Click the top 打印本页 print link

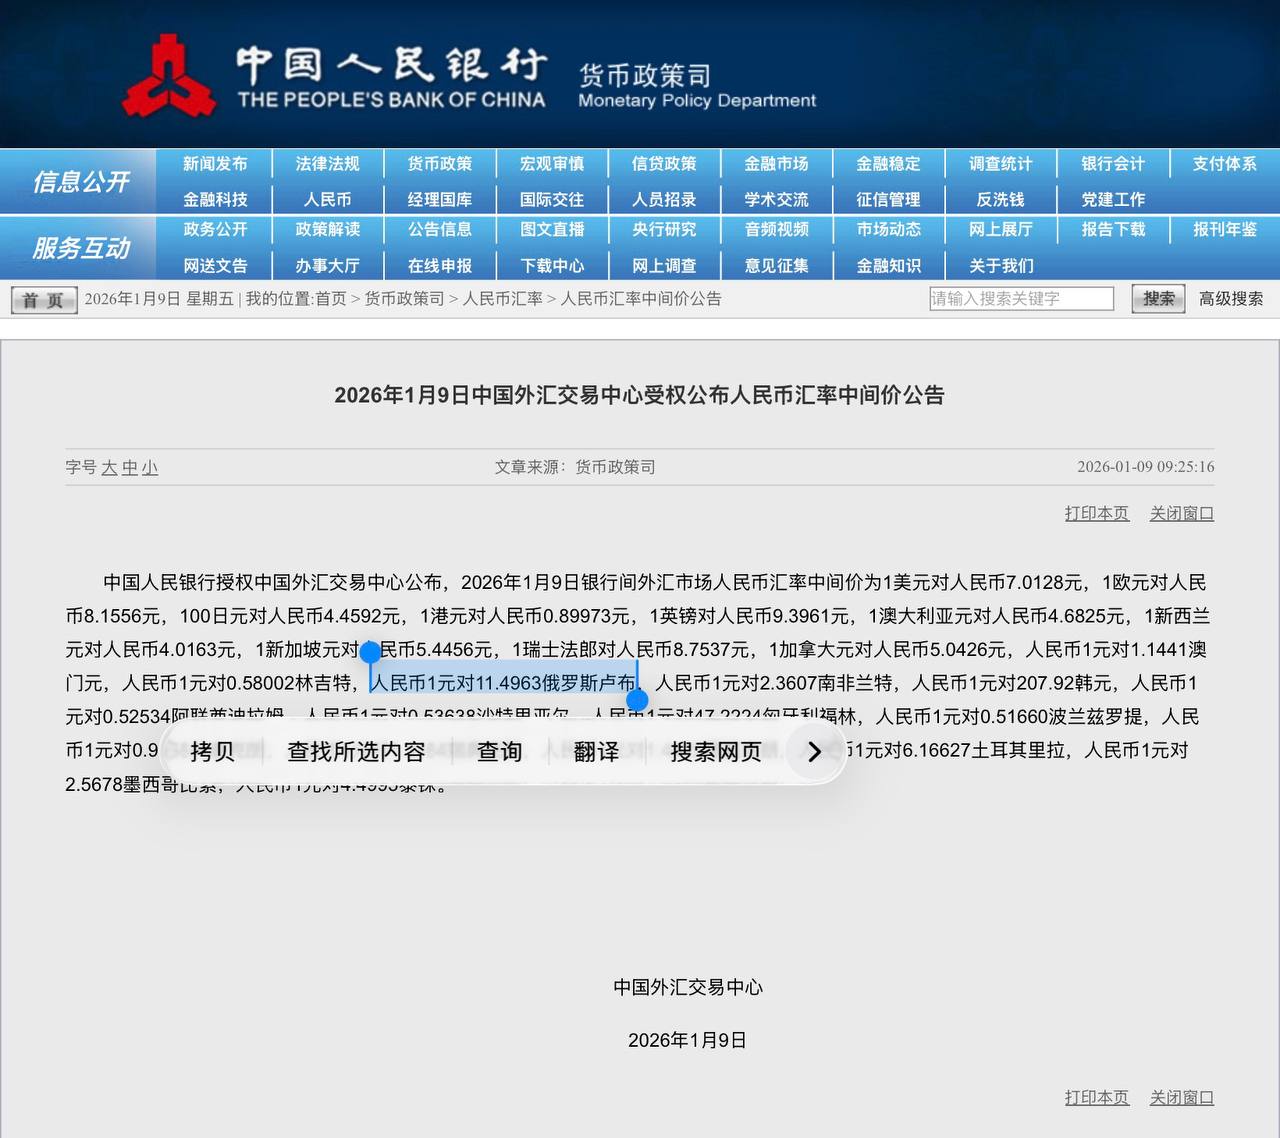[x=1096, y=514]
